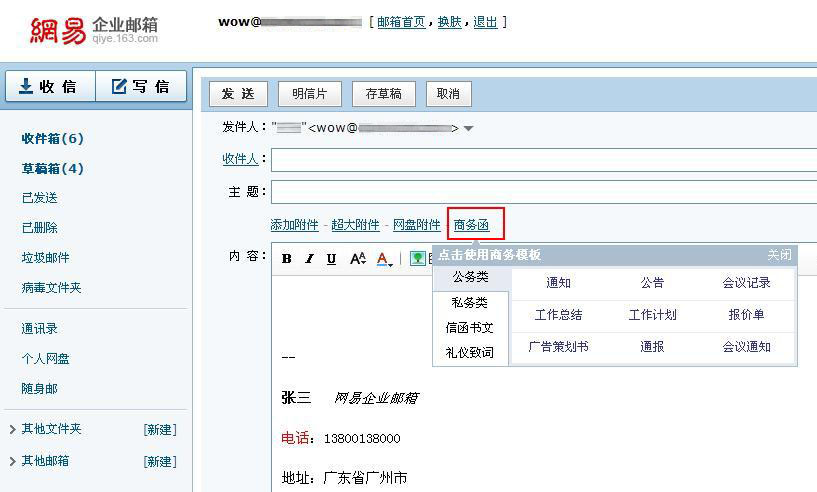Select the 礼仪致词 template category
817x492 pixels.
470,352
